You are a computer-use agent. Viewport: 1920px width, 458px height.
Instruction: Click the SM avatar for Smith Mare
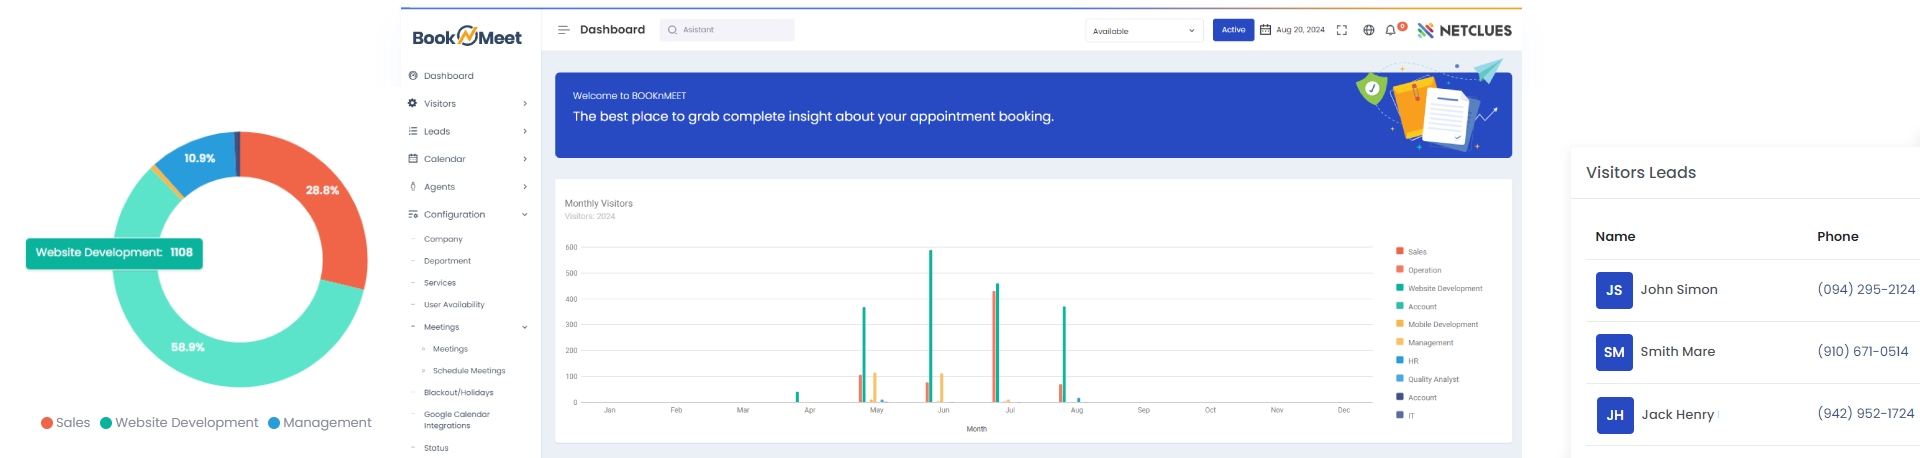pyautogui.click(x=1614, y=352)
